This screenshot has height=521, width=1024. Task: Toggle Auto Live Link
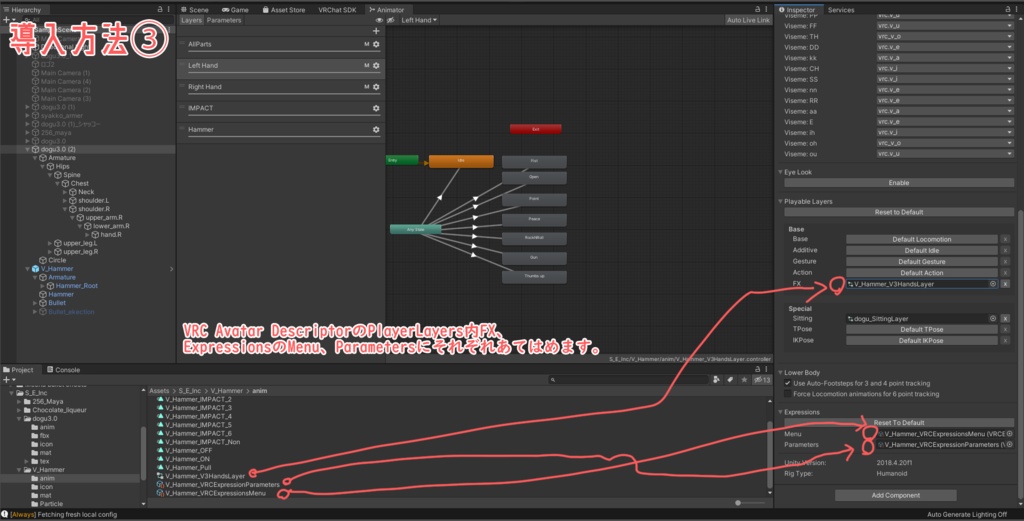(748, 20)
